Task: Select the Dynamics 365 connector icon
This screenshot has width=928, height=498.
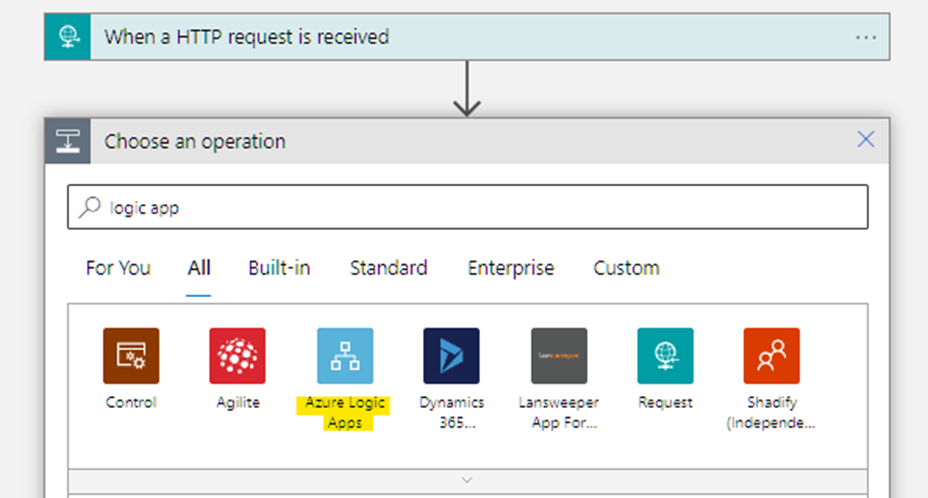Action: point(452,356)
